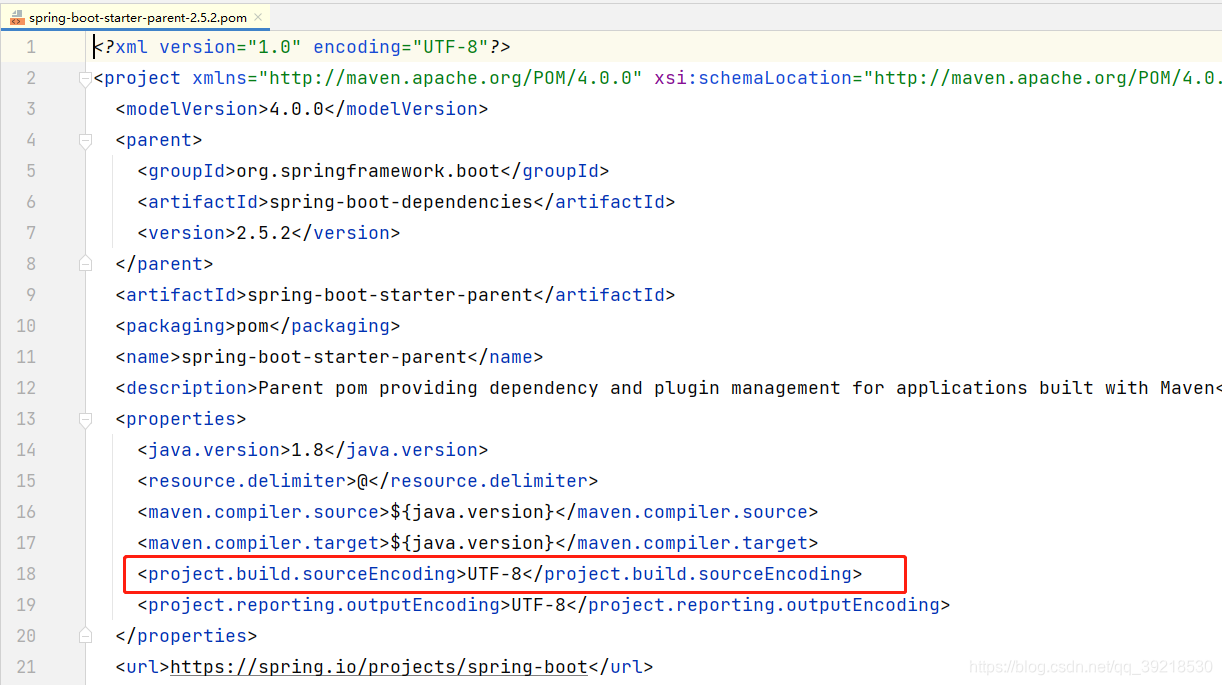Click the closing parent tag on line 8
Screen dimensions: 1222x685
(165, 265)
